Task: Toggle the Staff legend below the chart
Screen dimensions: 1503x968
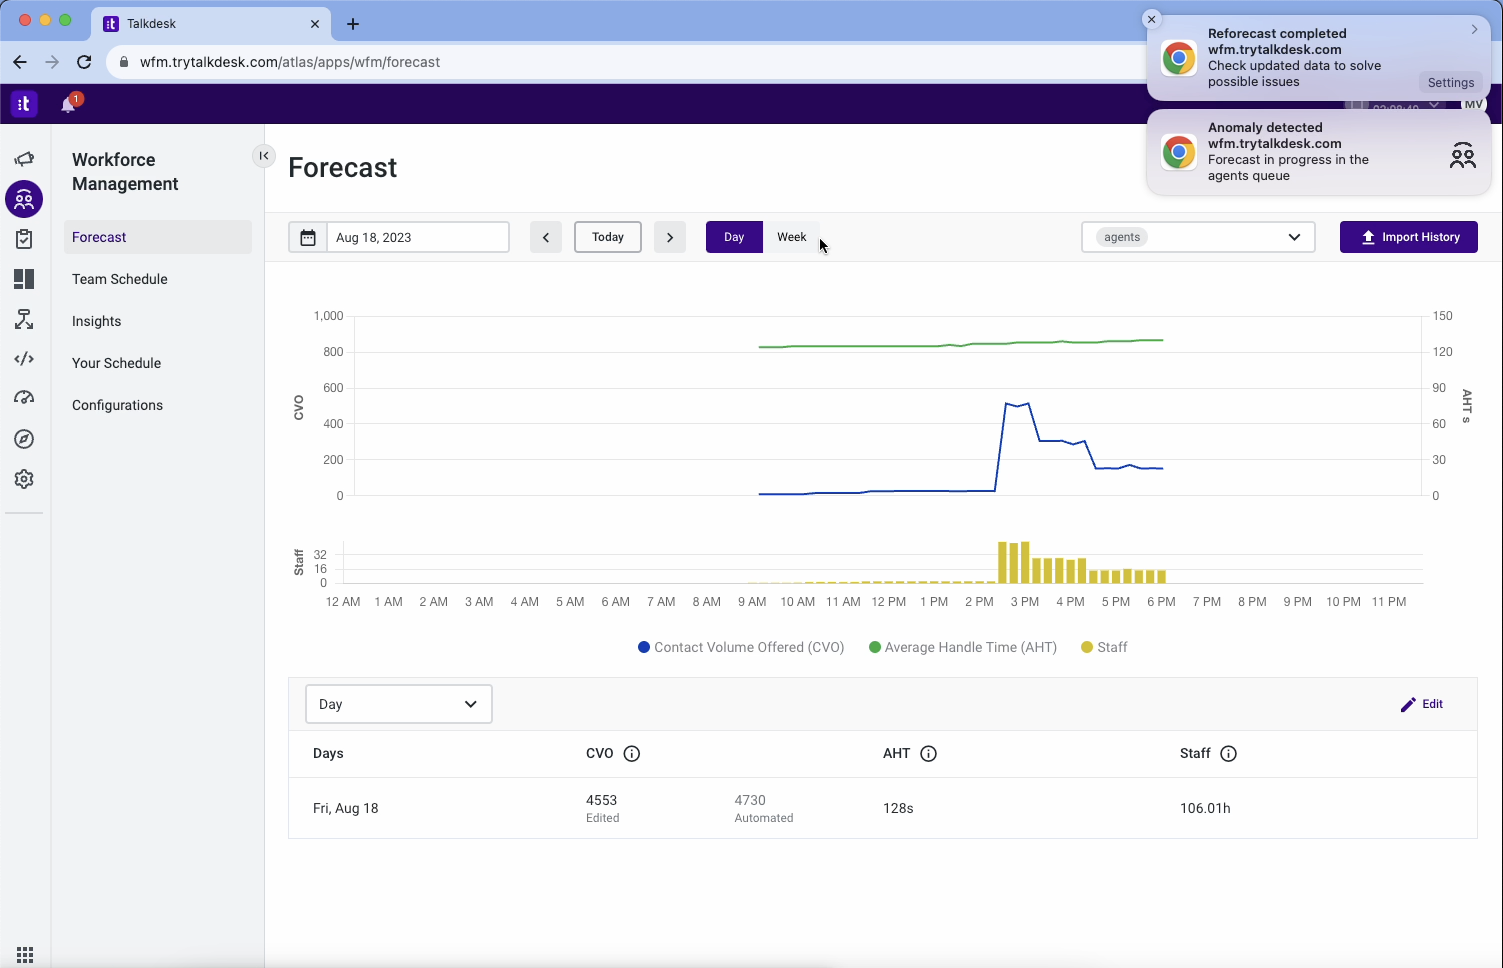Action: click(x=1104, y=647)
